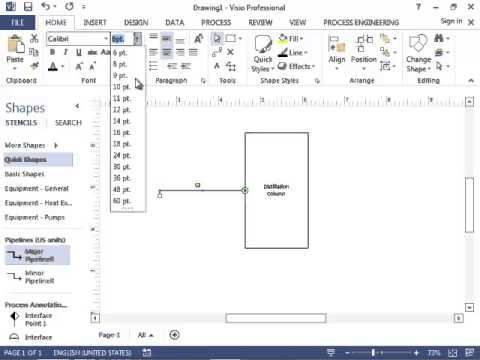Copy selection using copy icon
The height and width of the screenshot is (360, 480).
[34, 52]
